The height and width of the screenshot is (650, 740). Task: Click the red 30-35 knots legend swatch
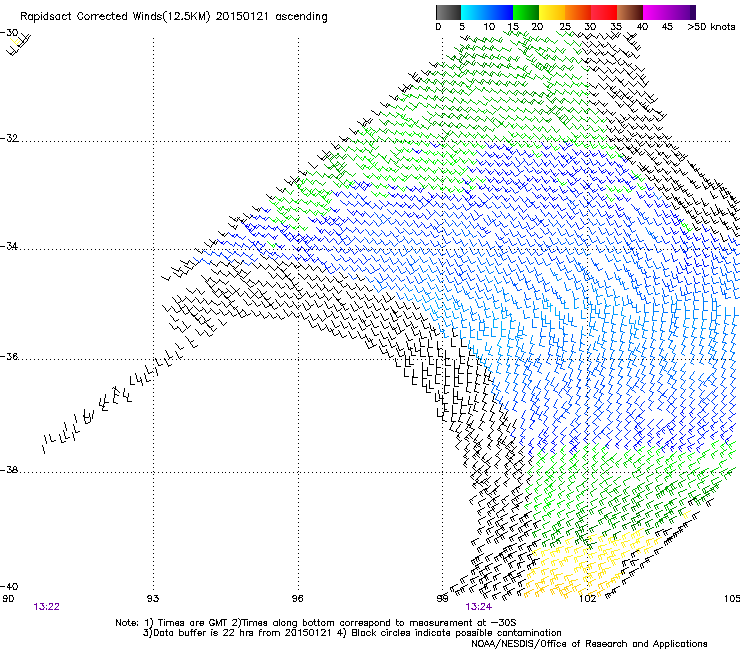(604, 12)
